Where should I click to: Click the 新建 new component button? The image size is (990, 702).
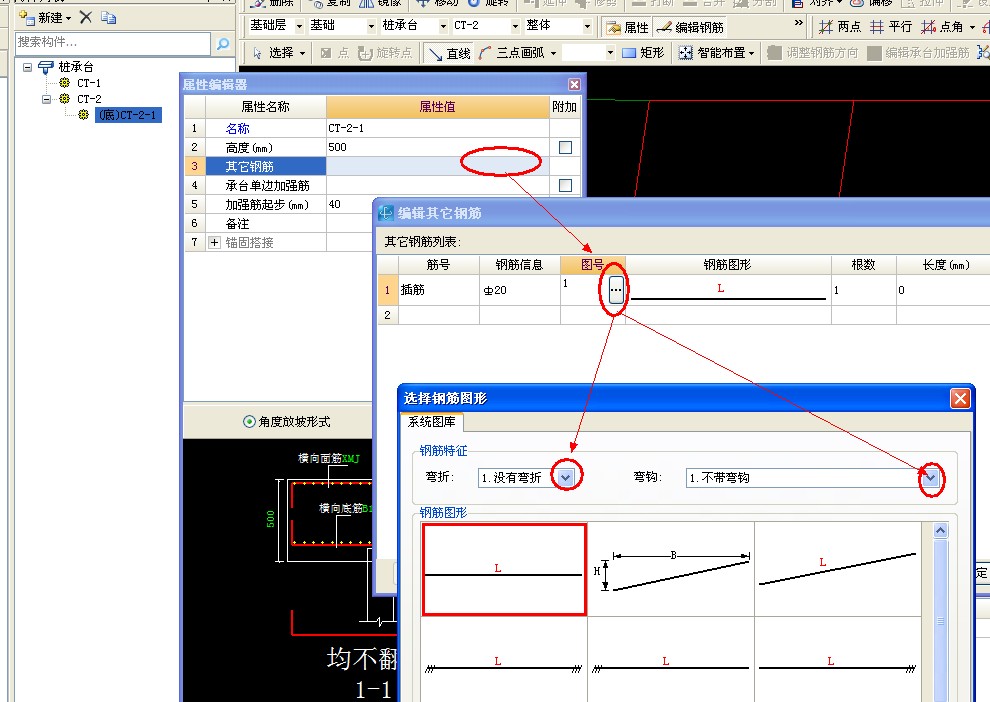(x=45, y=17)
